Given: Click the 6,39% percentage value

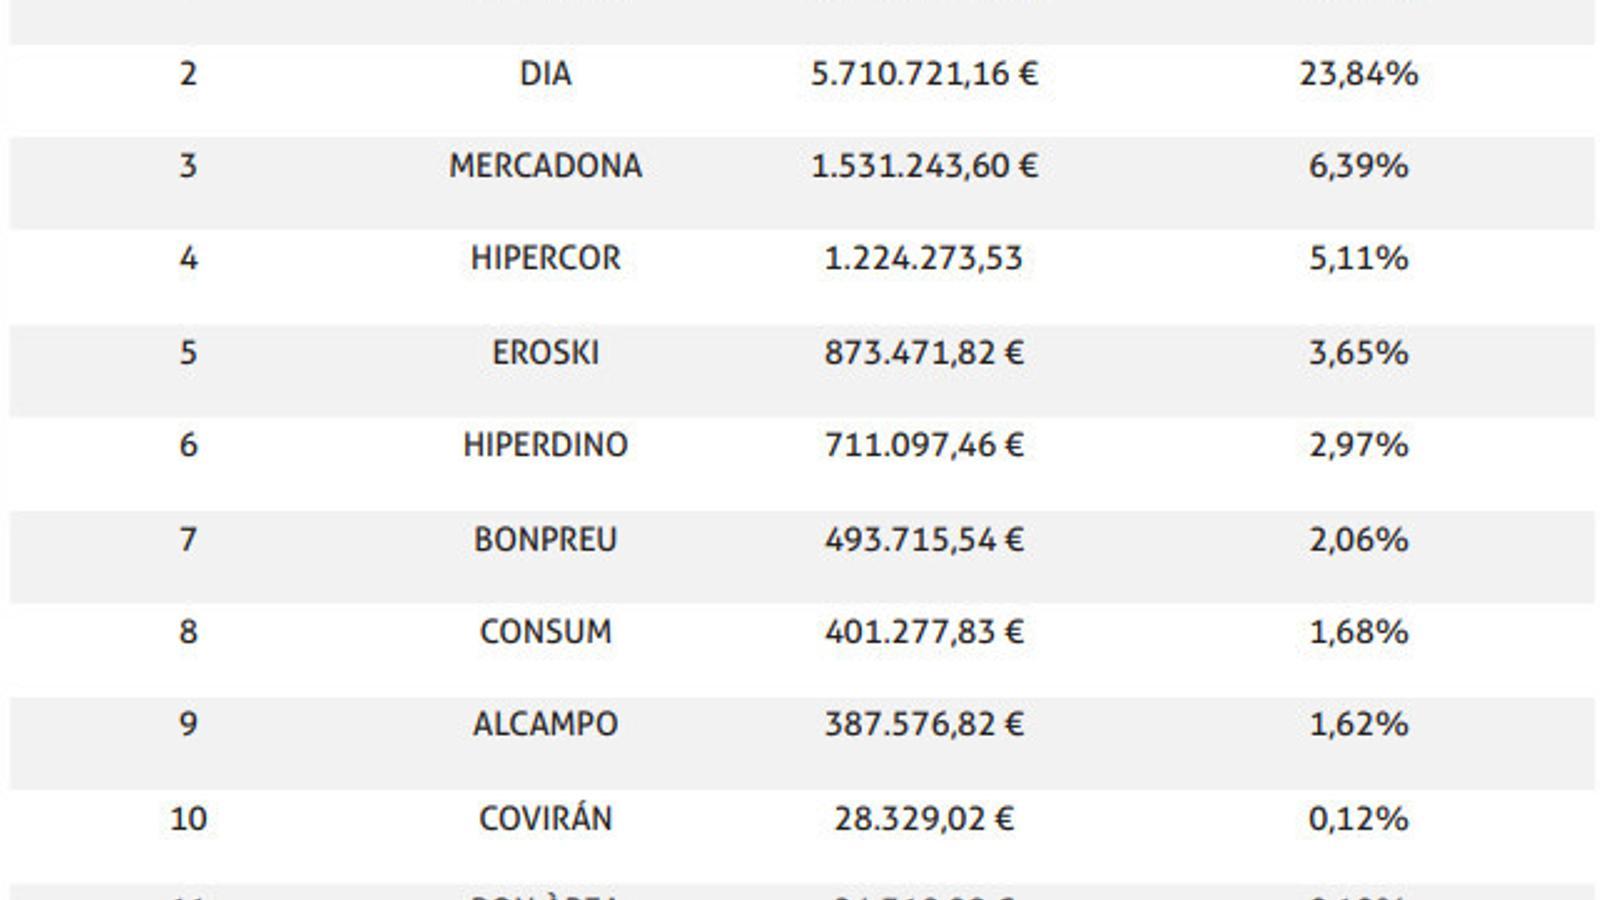Looking at the screenshot, I should (x=1358, y=166).
